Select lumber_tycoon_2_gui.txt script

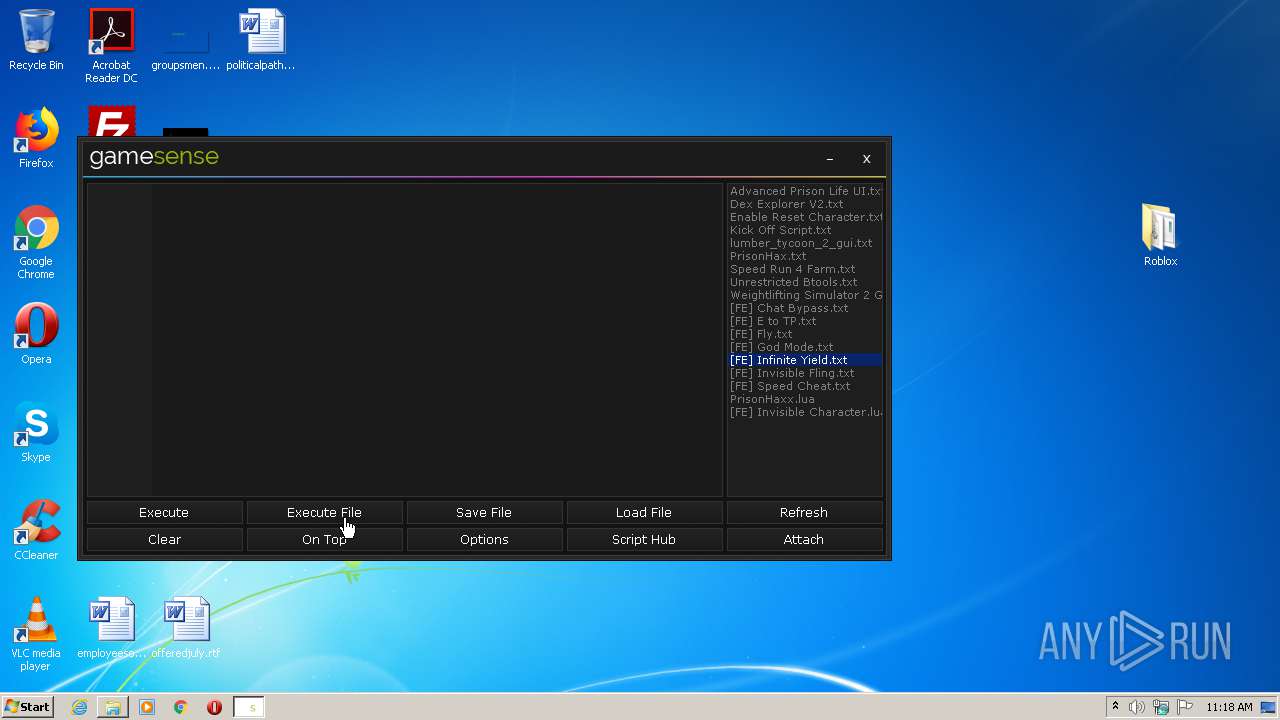point(805,243)
